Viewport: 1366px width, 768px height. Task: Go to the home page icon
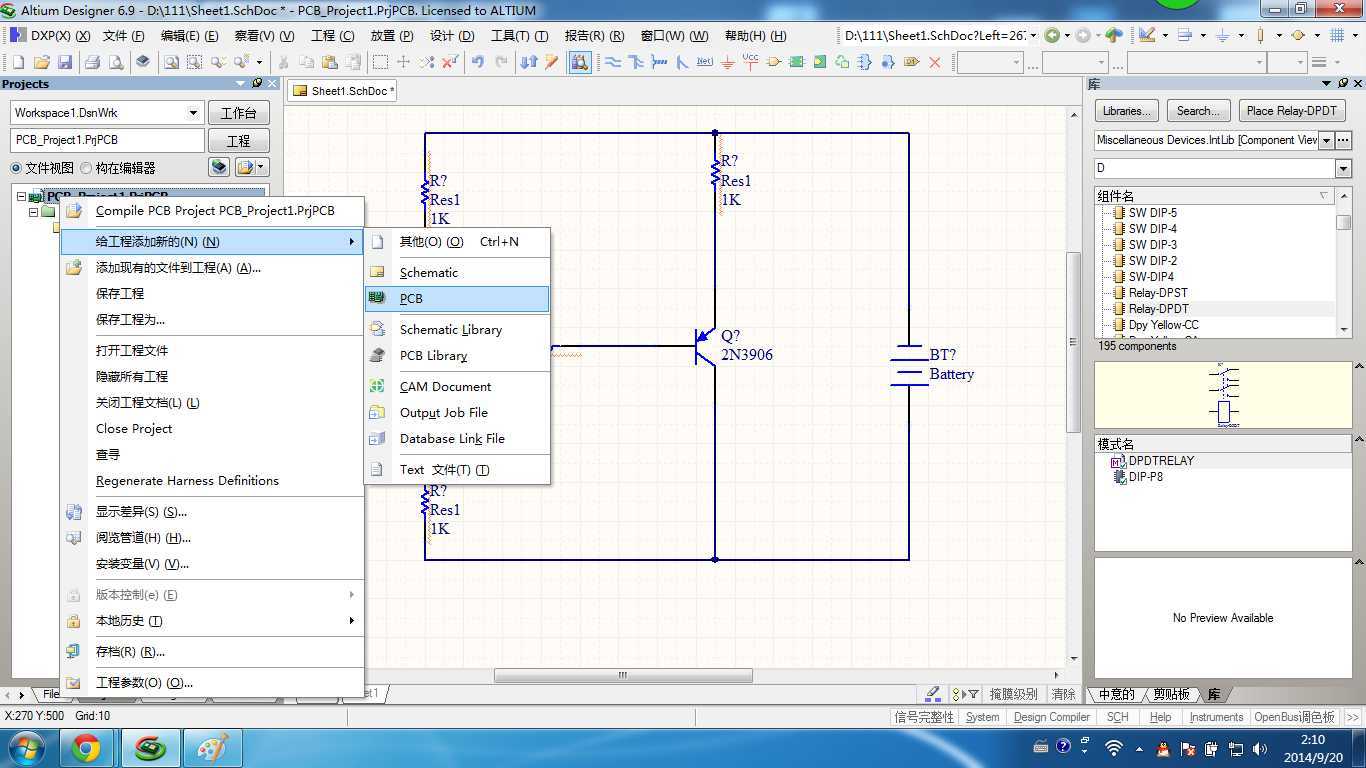1114,35
